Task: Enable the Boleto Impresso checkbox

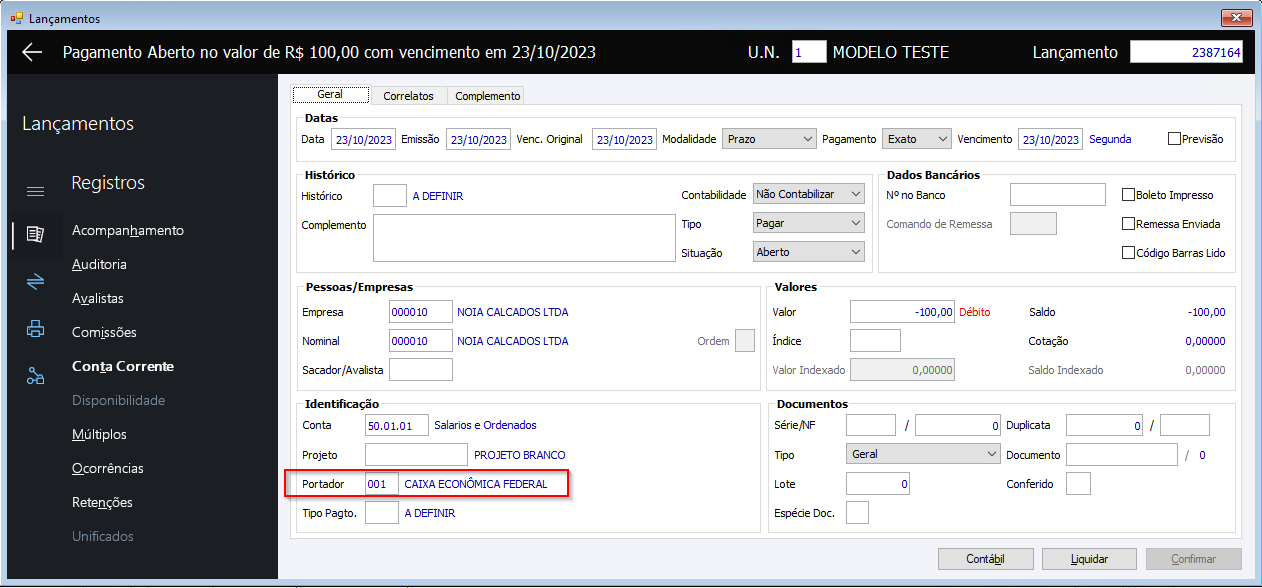Action: (x=1128, y=195)
